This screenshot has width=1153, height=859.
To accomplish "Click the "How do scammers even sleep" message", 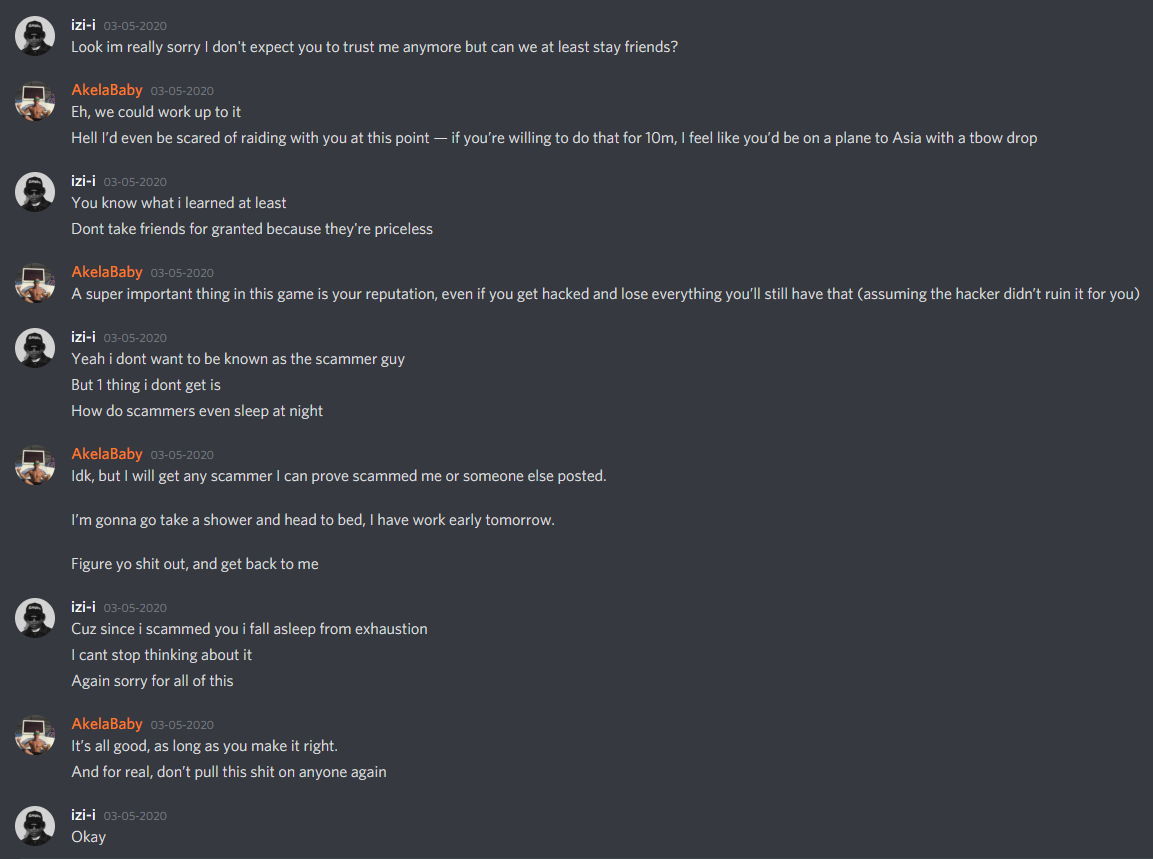I will (197, 411).
